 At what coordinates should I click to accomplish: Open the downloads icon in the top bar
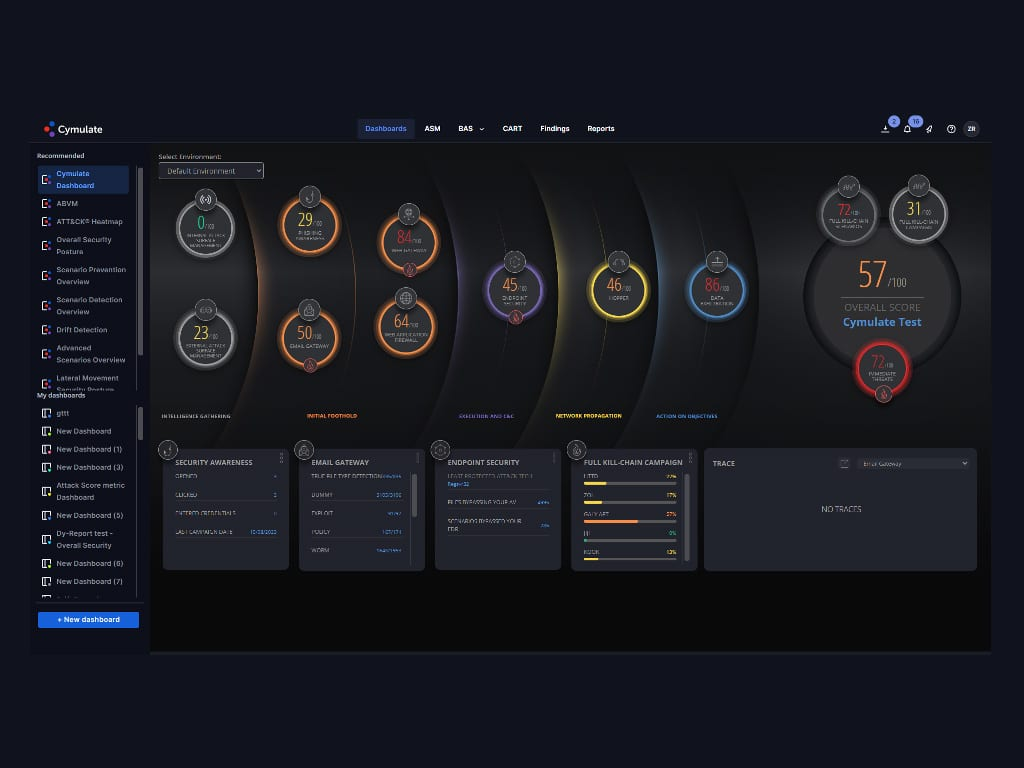885,129
